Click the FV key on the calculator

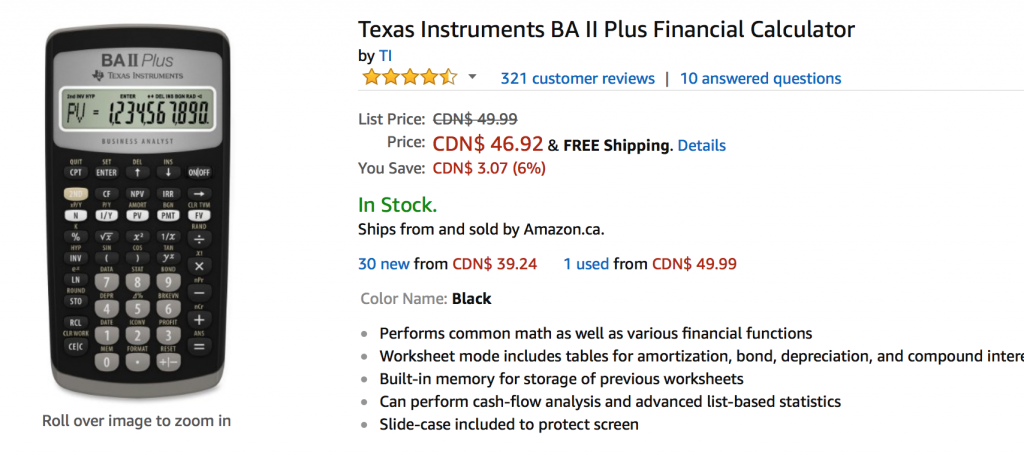[x=199, y=215]
